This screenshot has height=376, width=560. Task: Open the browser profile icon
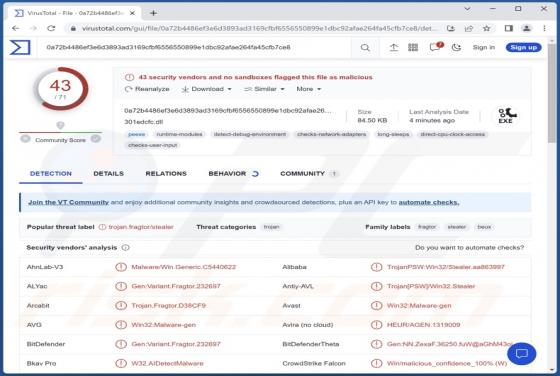tap(526, 28)
